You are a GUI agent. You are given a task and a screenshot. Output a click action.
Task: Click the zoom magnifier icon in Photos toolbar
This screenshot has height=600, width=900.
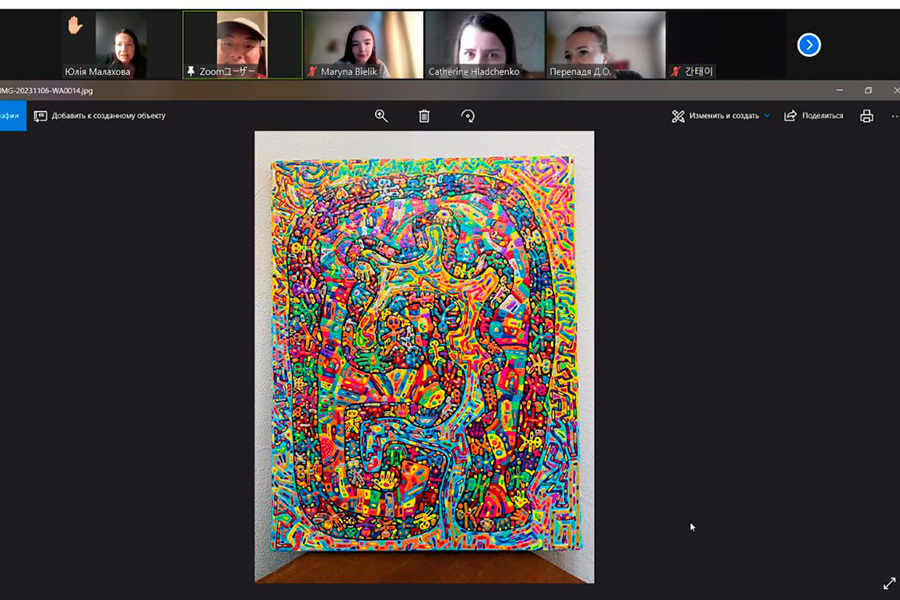[381, 116]
